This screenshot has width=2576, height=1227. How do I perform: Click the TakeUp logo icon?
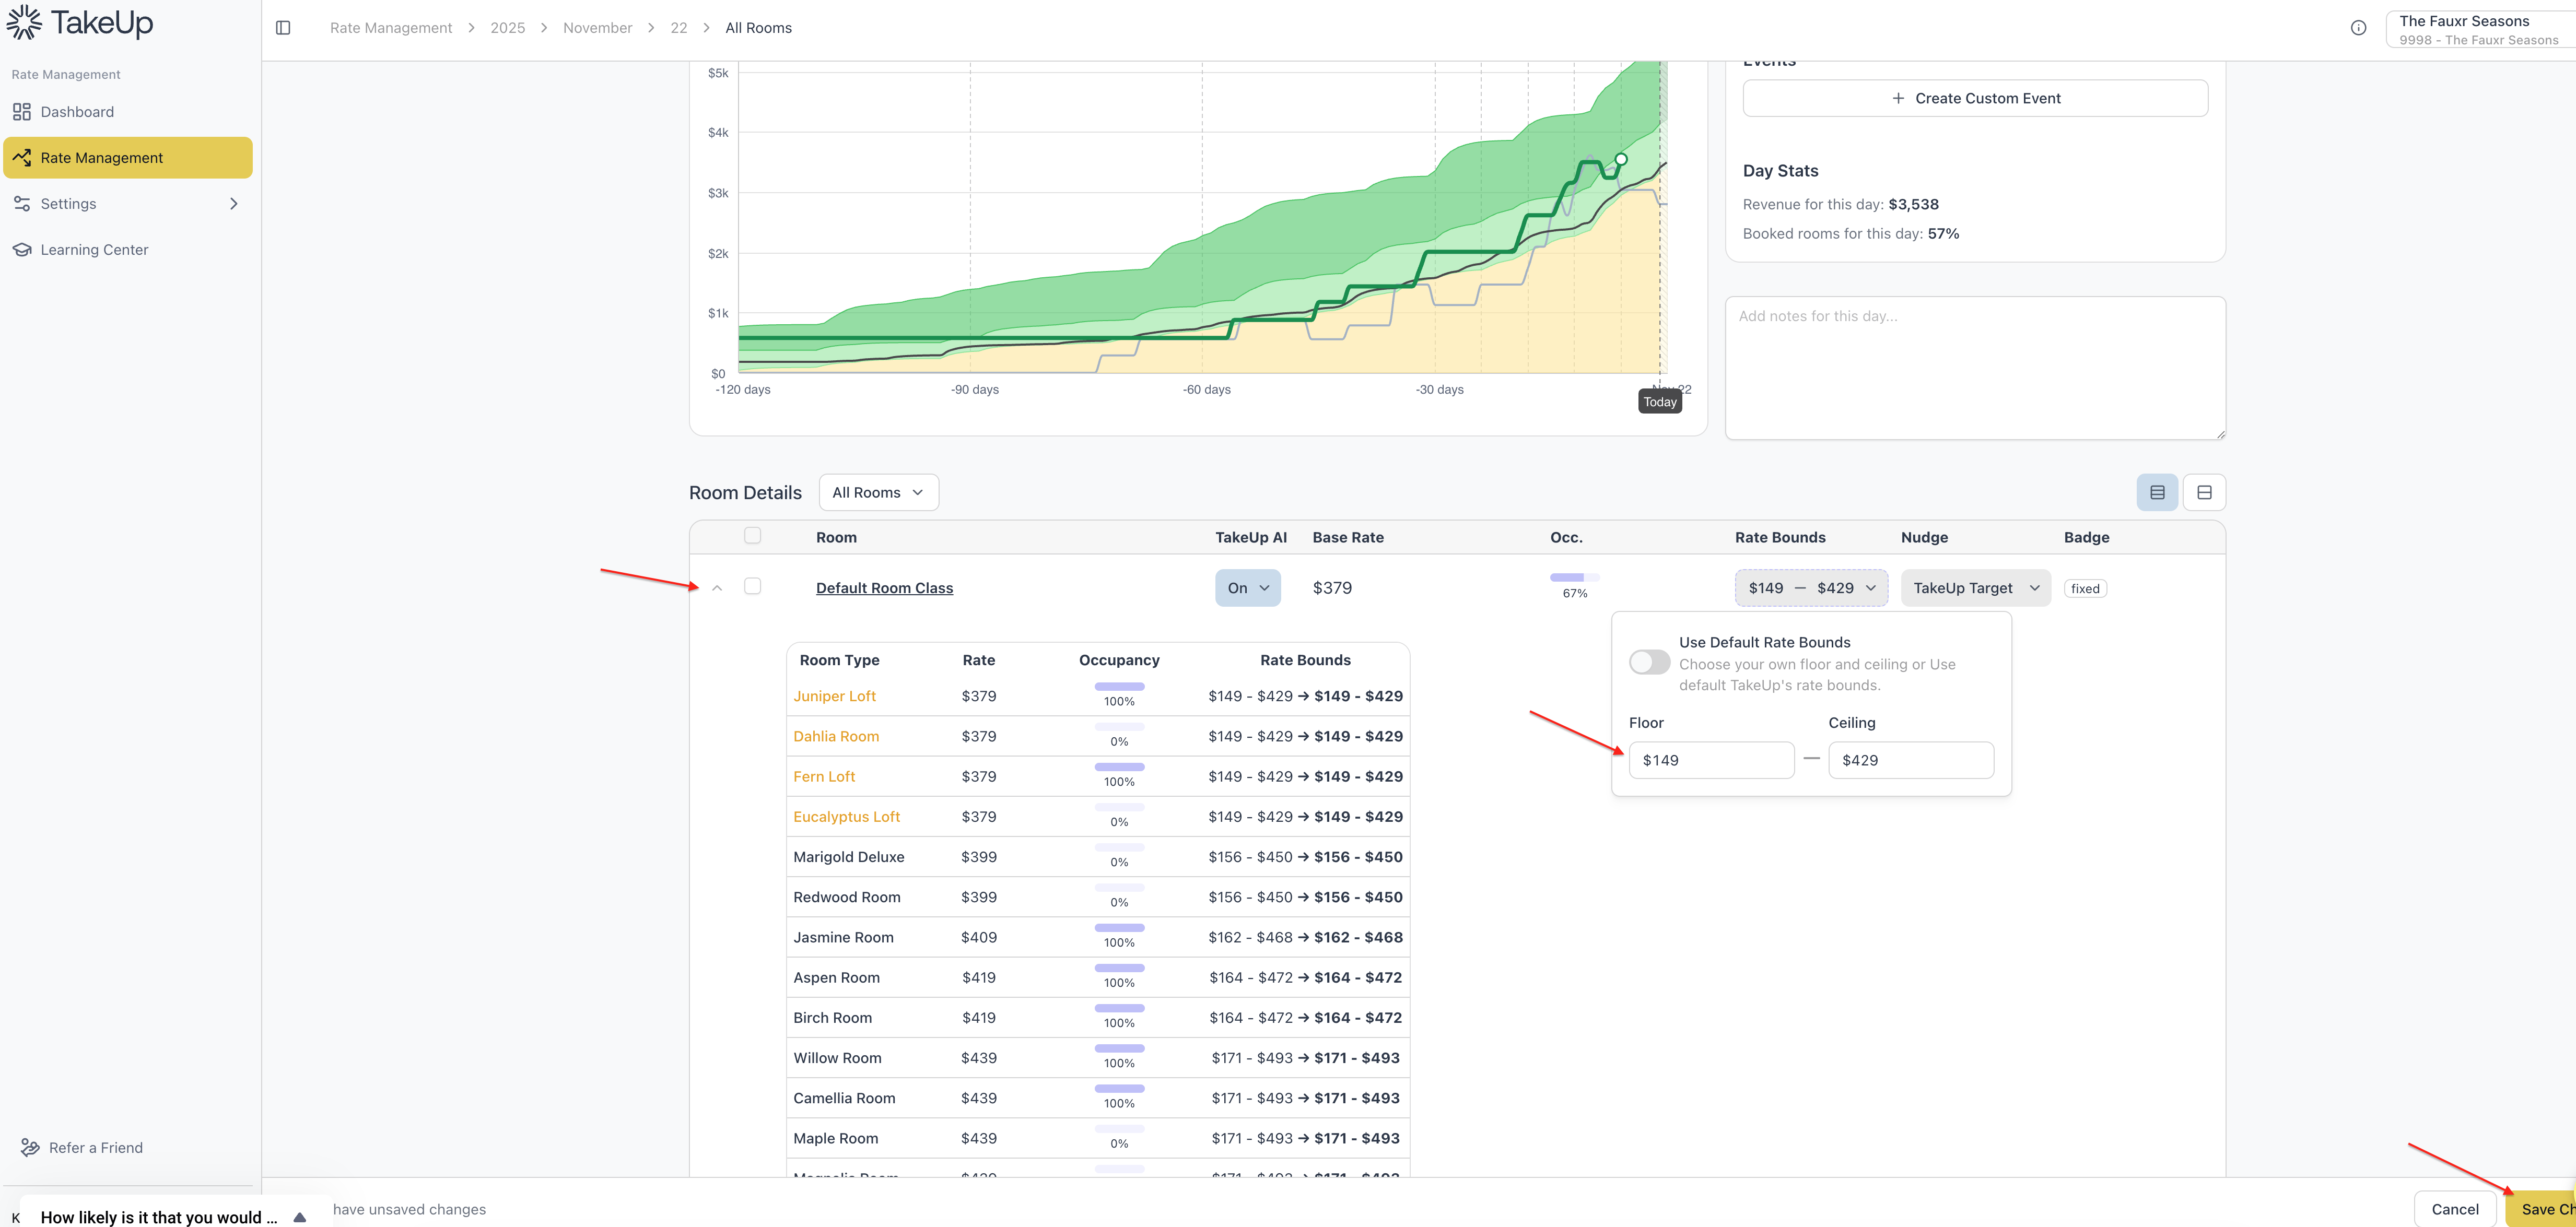click(24, 22)
